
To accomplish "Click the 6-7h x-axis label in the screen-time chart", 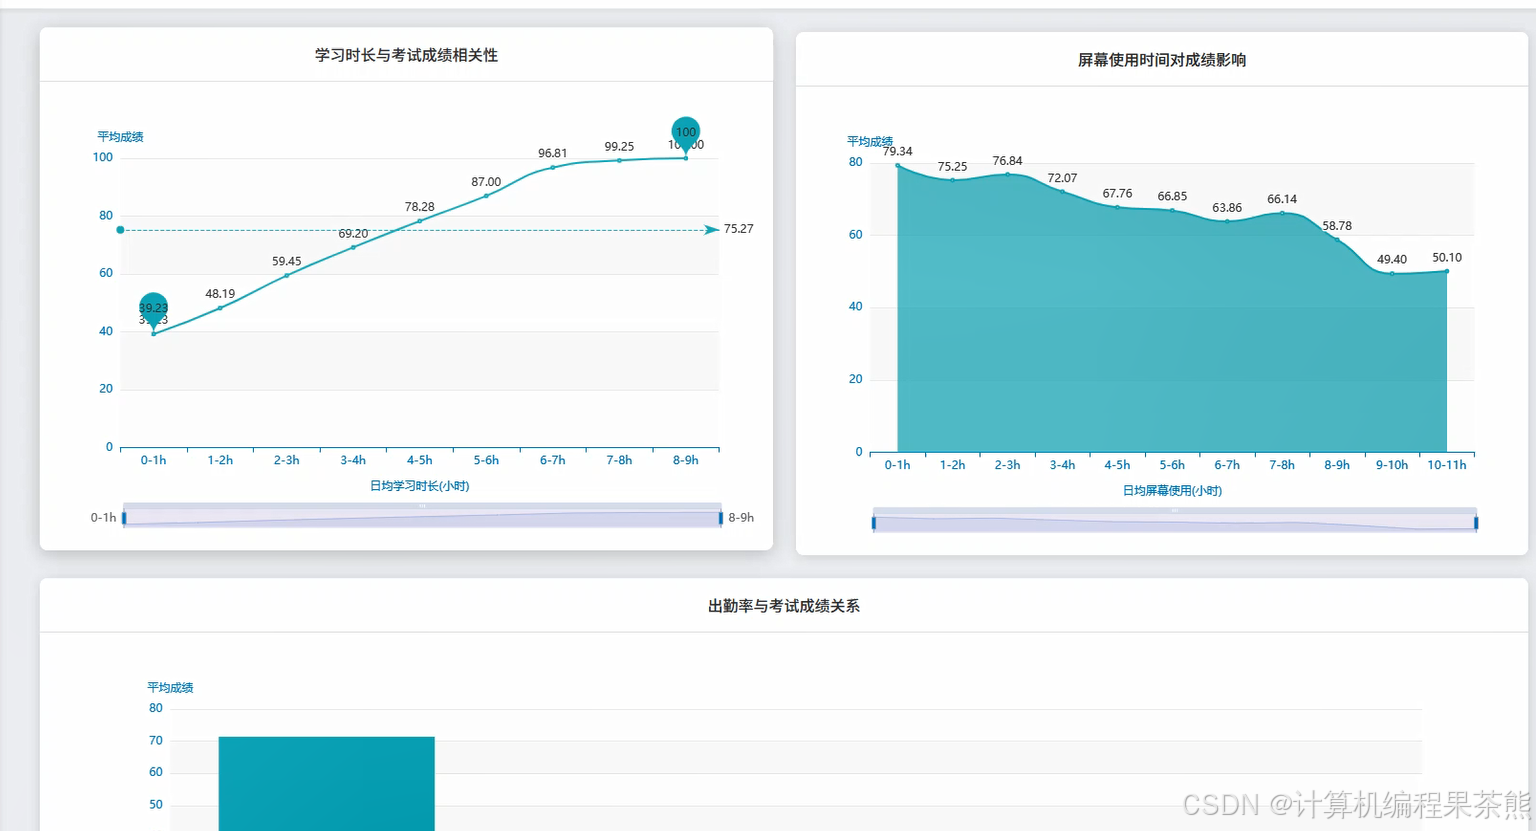I will point(1227,465).
